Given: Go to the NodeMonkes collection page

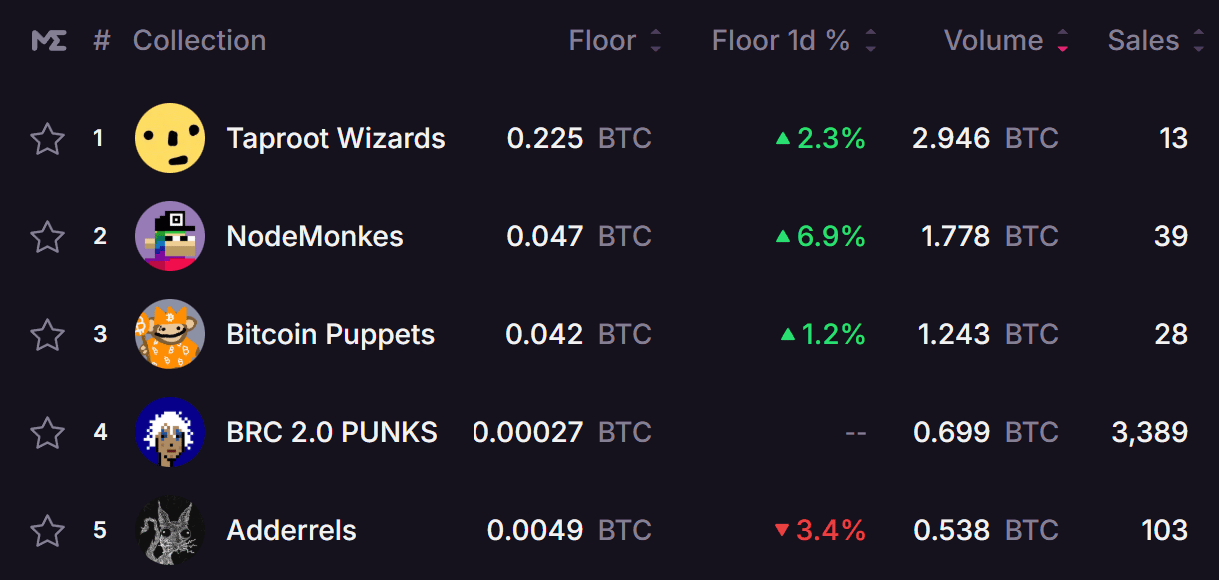Looking at the screenshot, I should (315, 236).
